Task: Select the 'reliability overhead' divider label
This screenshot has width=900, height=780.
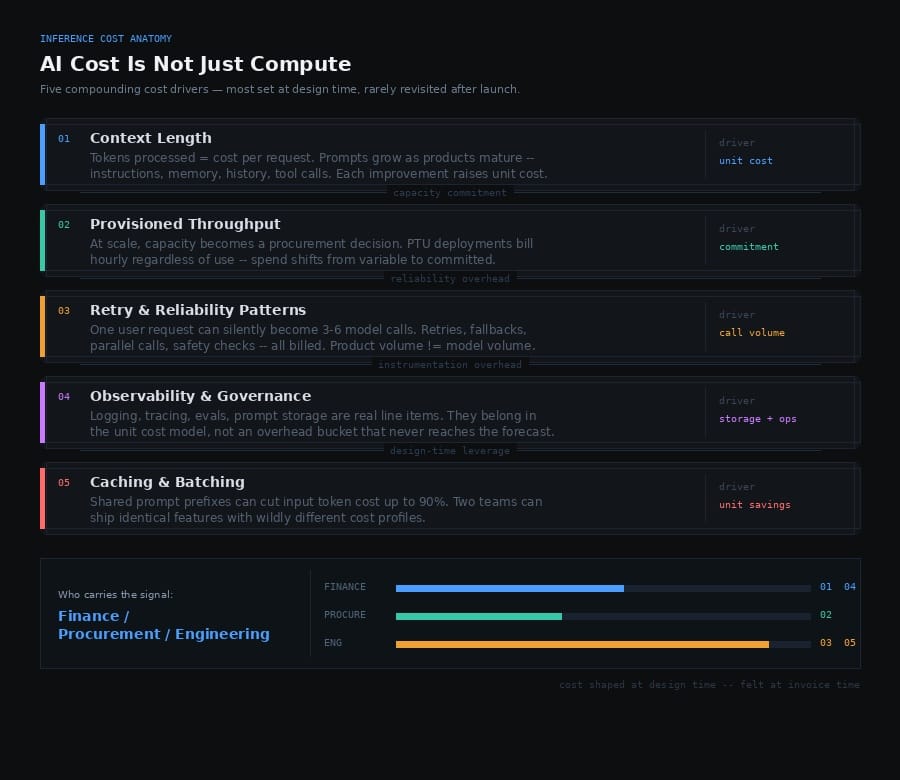Action: [450, 279]
